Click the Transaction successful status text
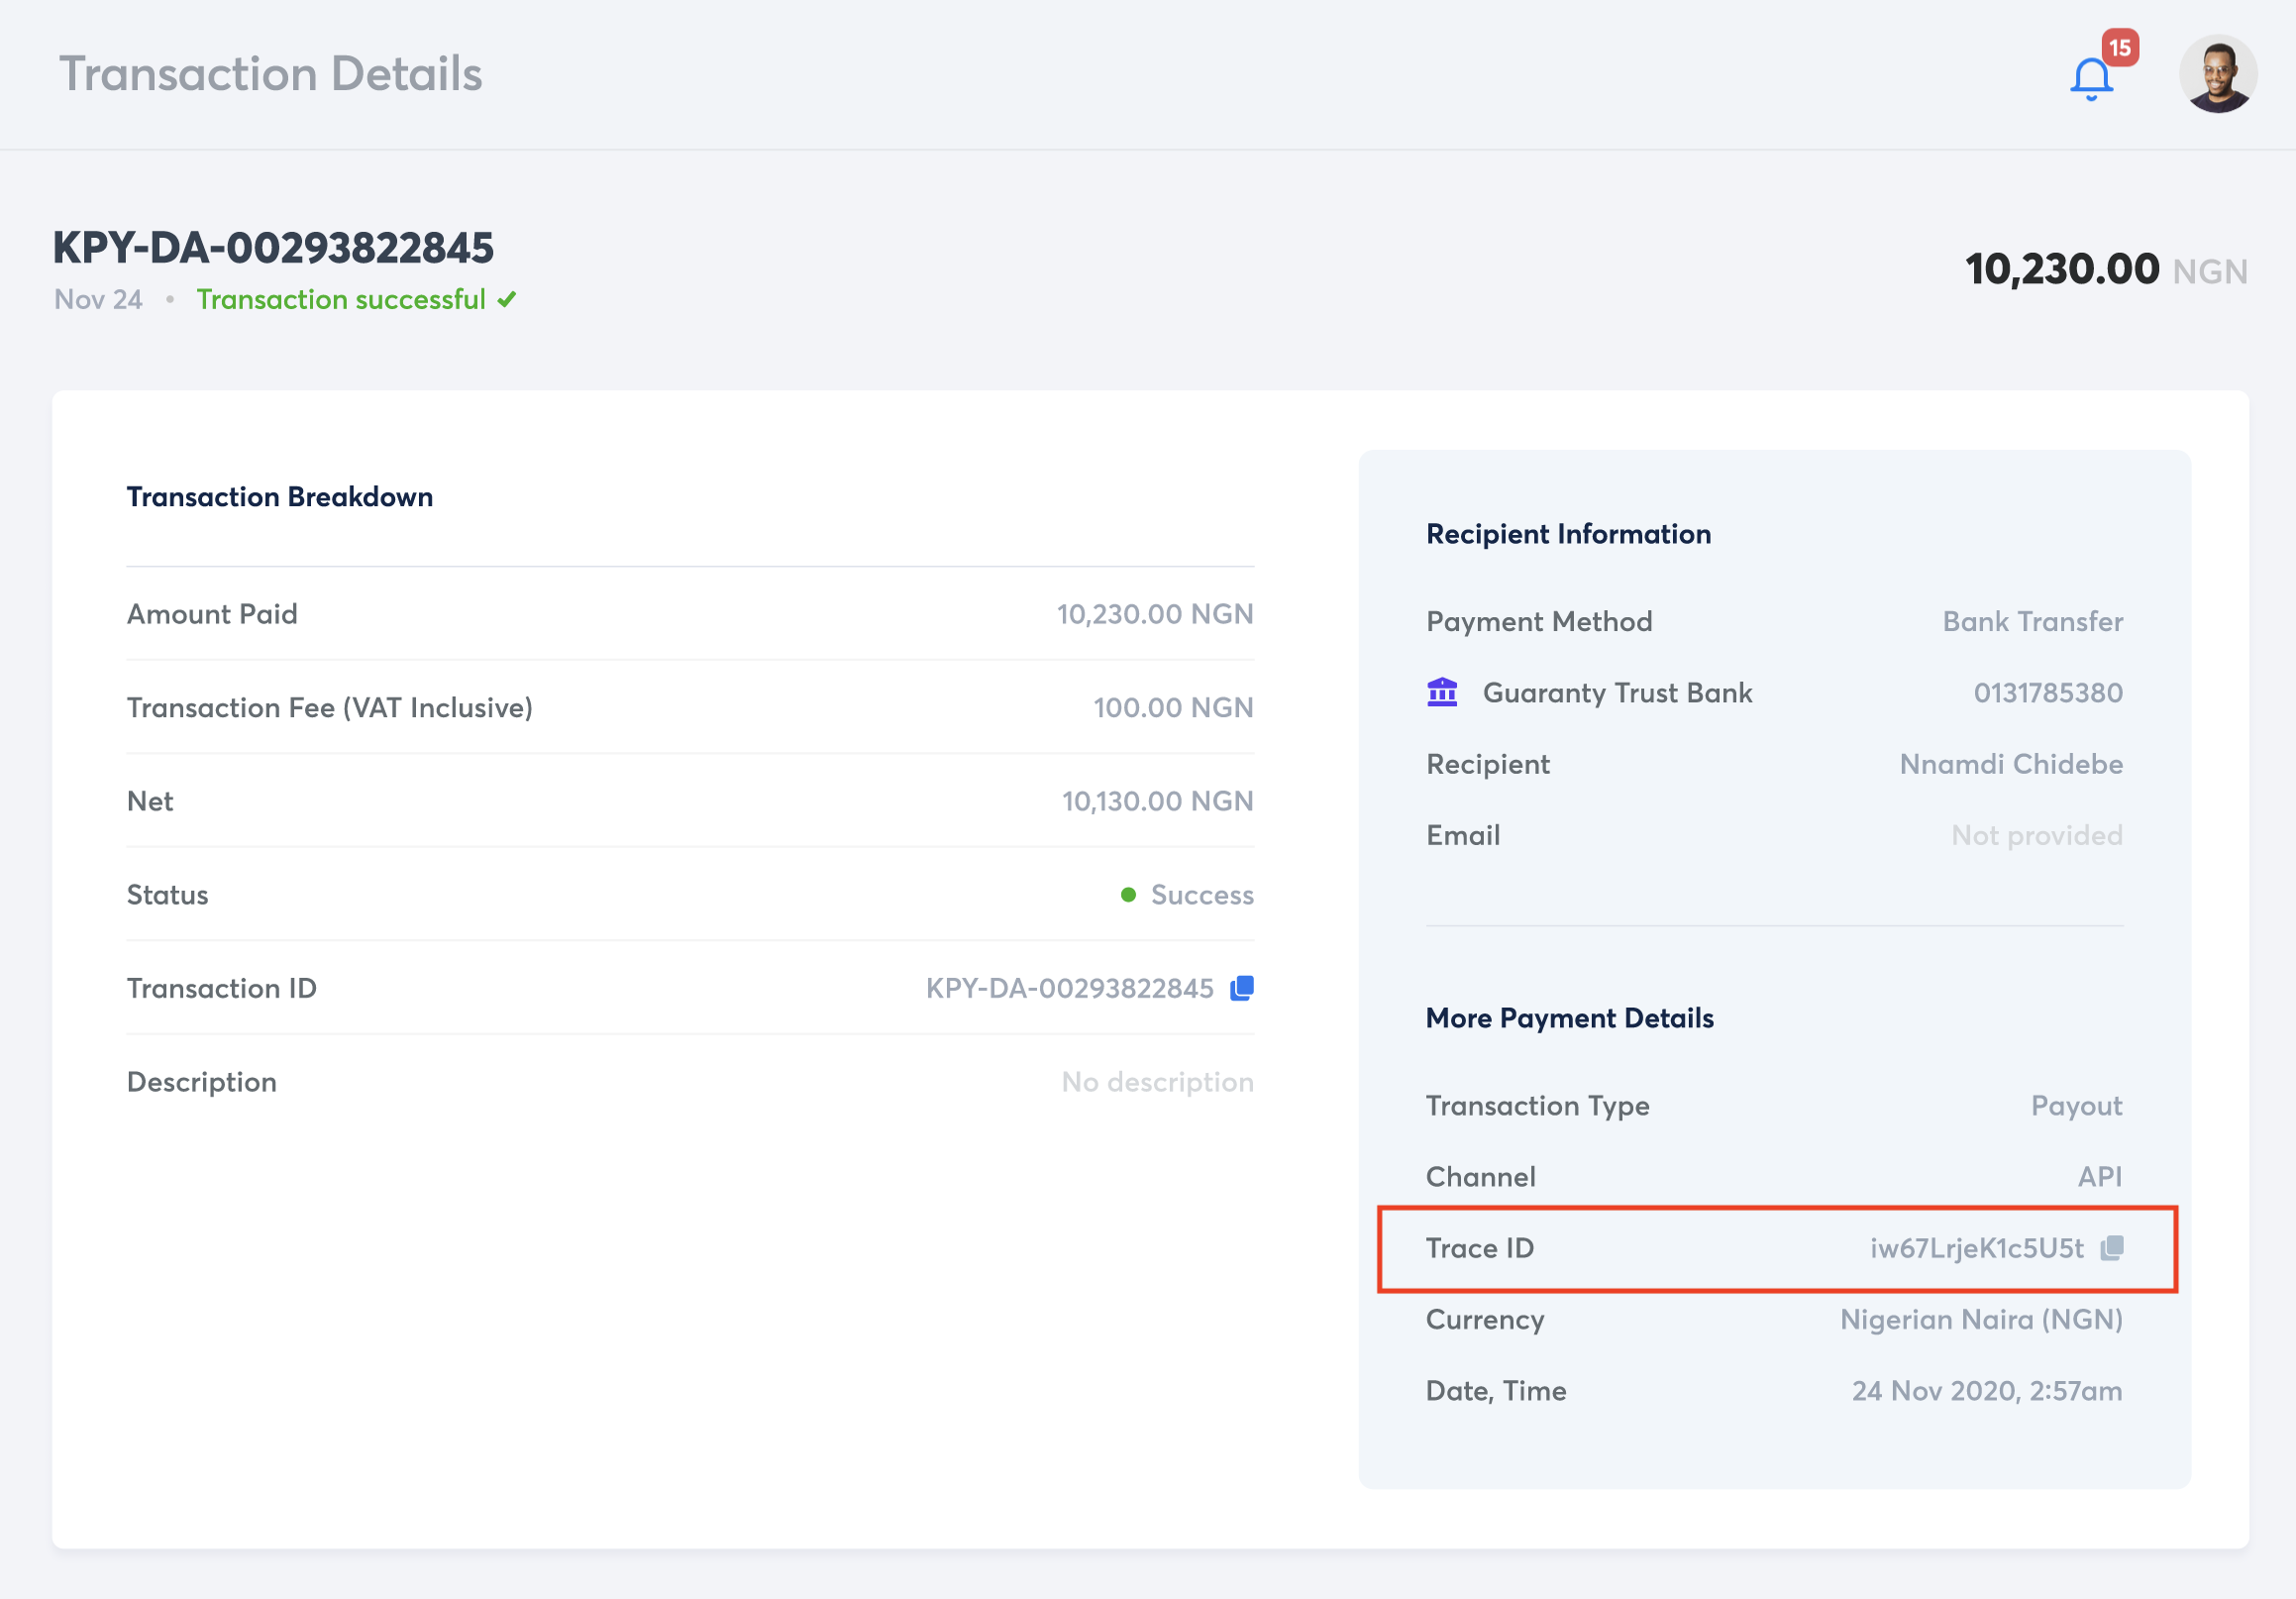This screenshot has width=2296, height=1599. tap(340, 299)
